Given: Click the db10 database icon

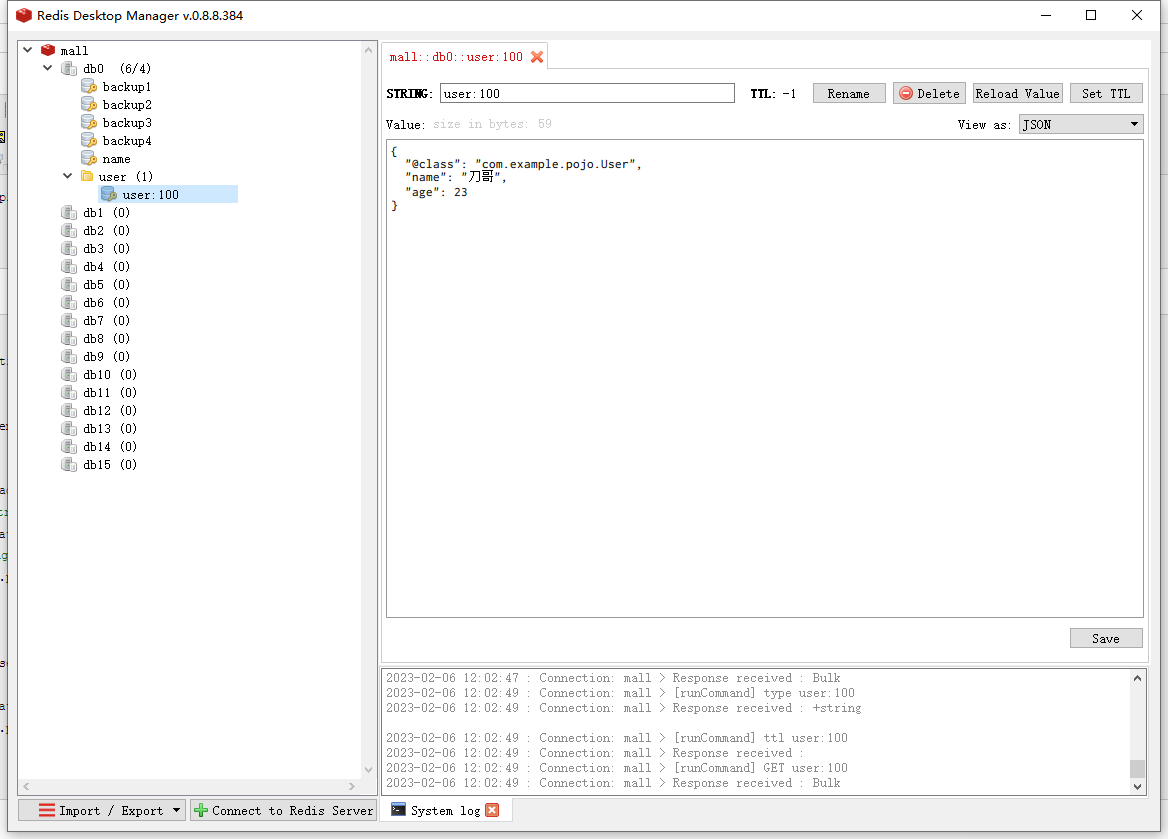Looking at the screenshot, I should click(69, 375).
